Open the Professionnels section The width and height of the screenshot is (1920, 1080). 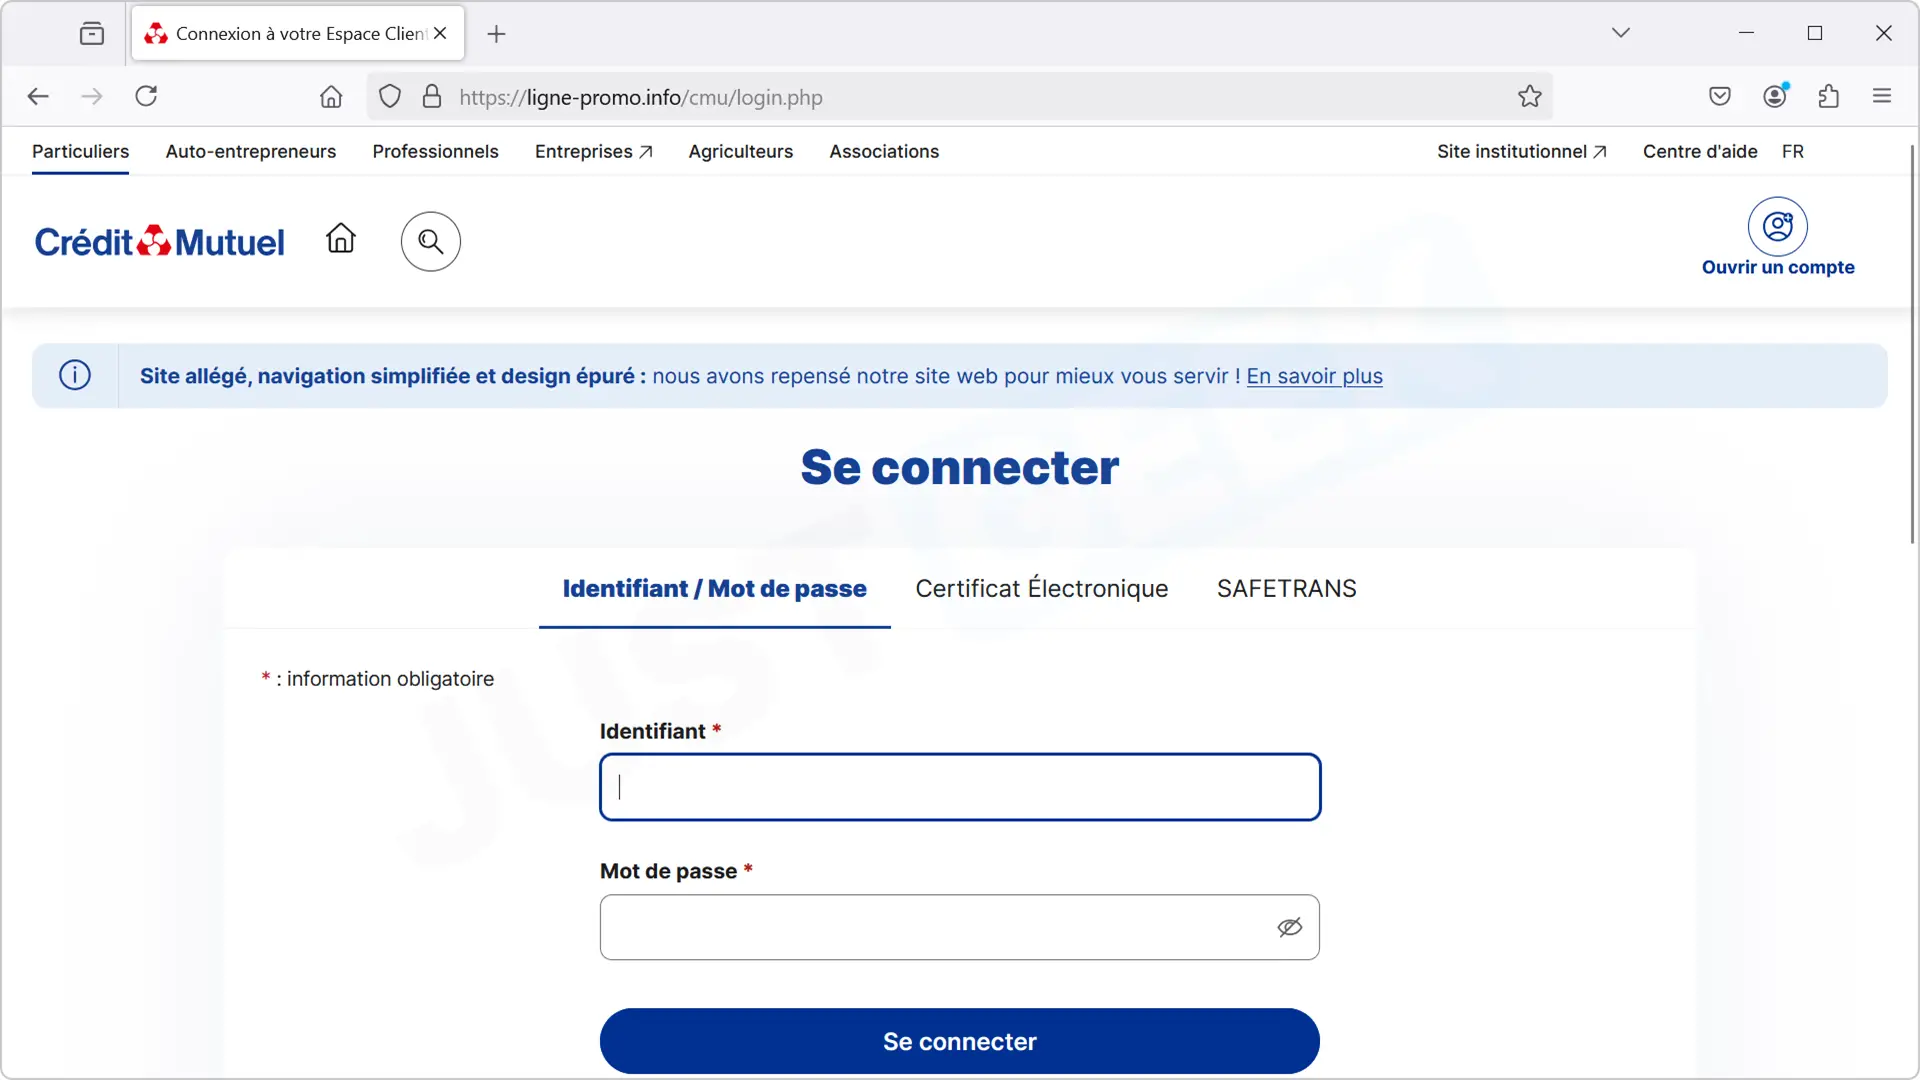[435, 152]
